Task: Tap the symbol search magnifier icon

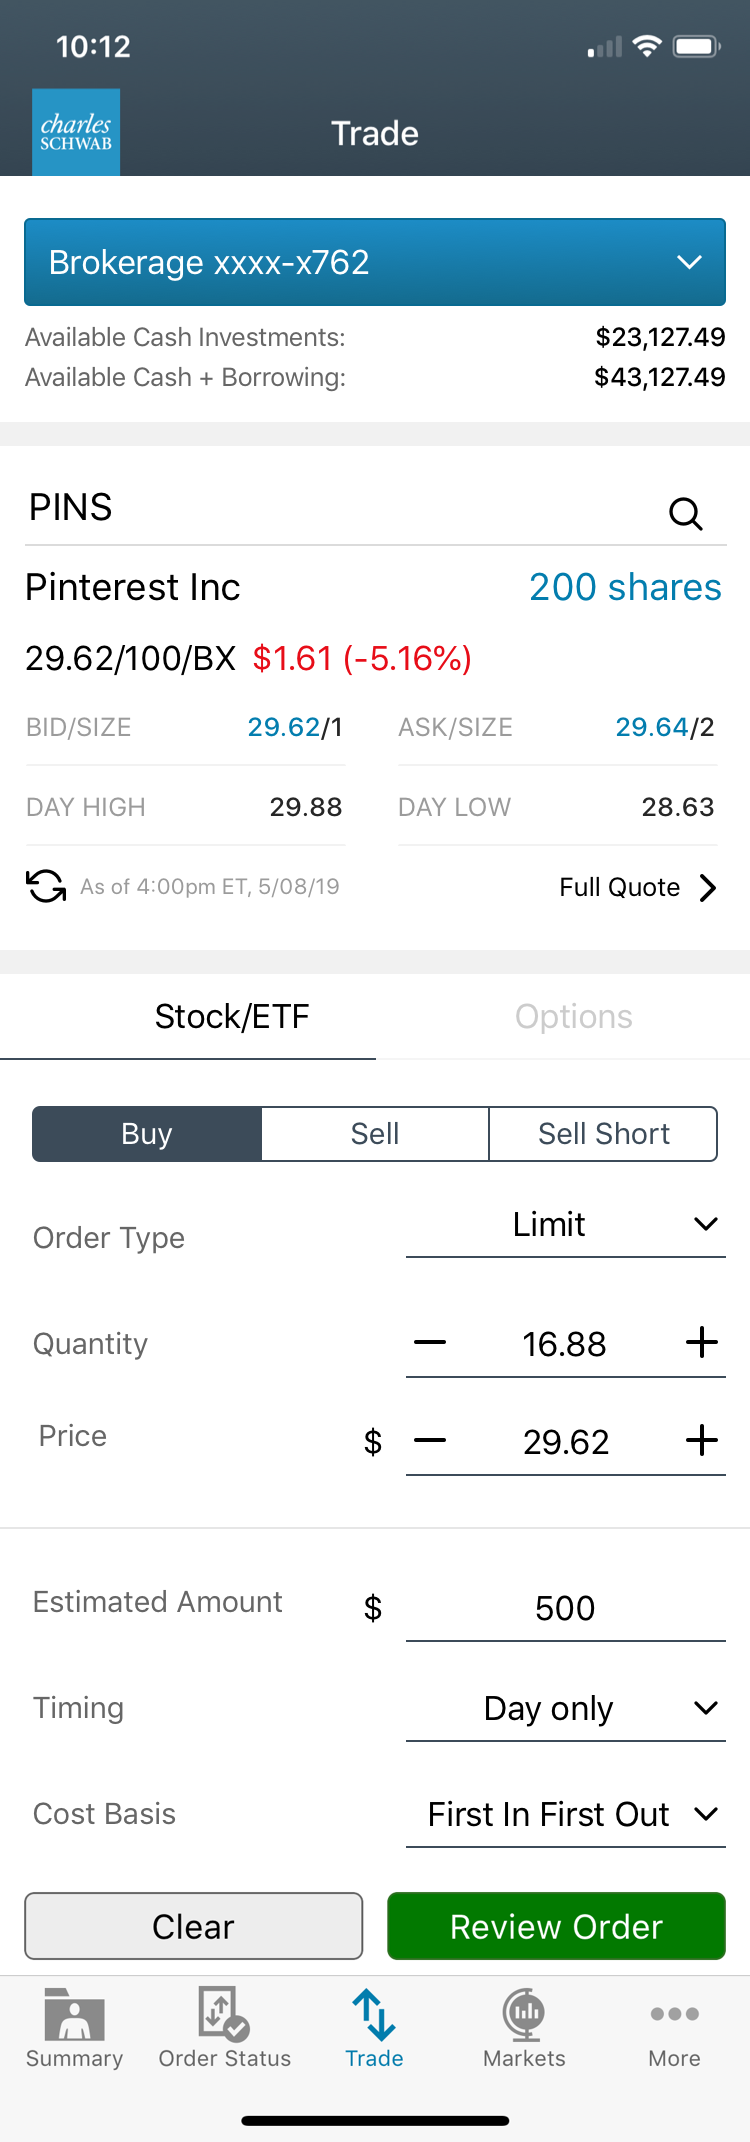Action: (x=685, y=513)
